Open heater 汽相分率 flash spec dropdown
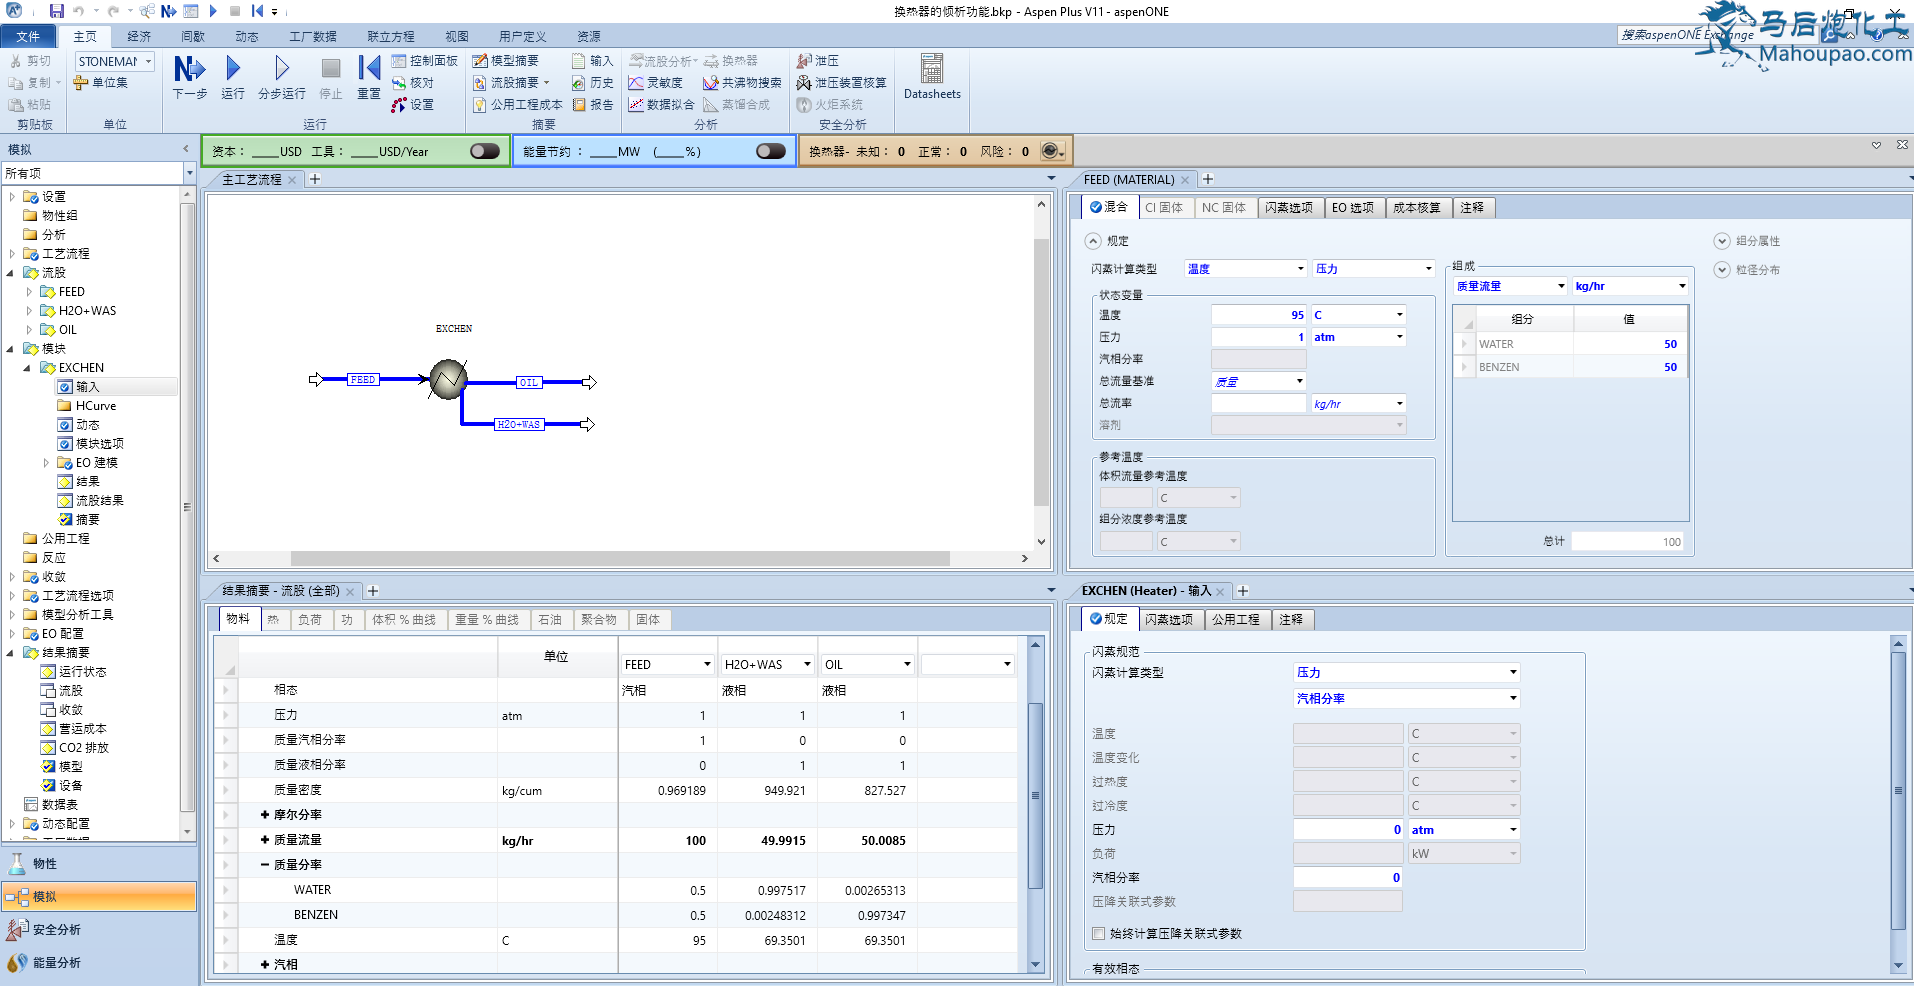Image resolution: width=1914 pixels, height=986 pixels. [x=1513, y=698]
